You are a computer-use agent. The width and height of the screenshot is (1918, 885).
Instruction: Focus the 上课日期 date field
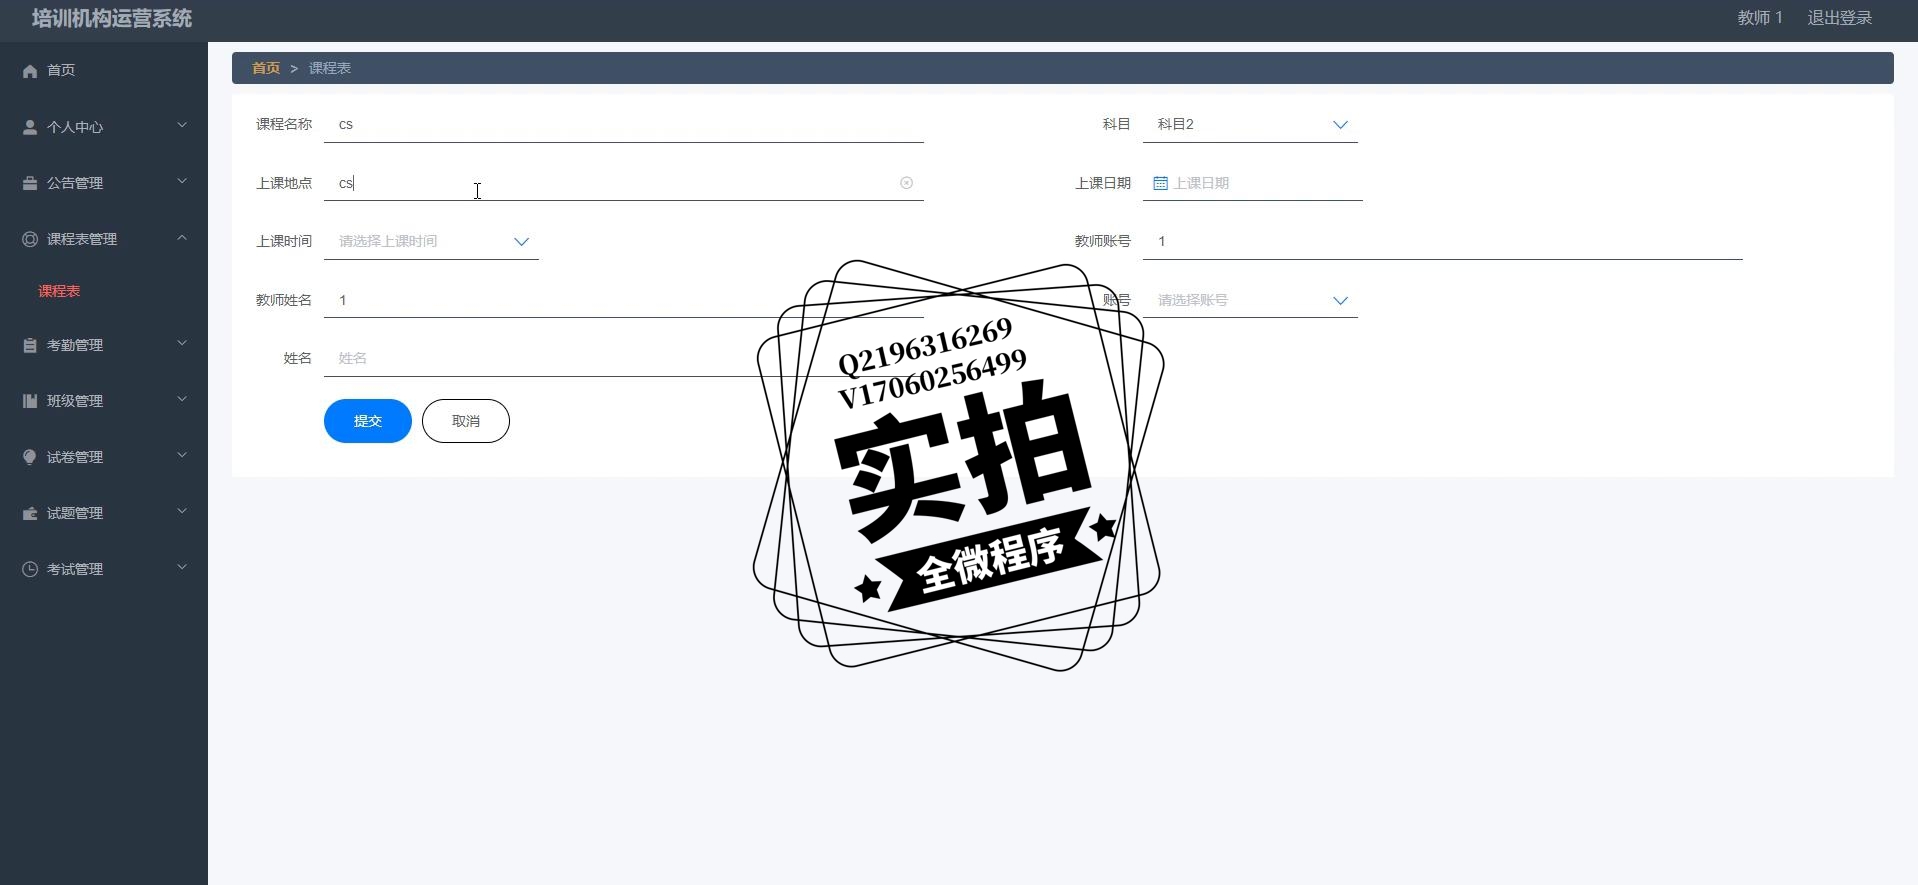1253,183
